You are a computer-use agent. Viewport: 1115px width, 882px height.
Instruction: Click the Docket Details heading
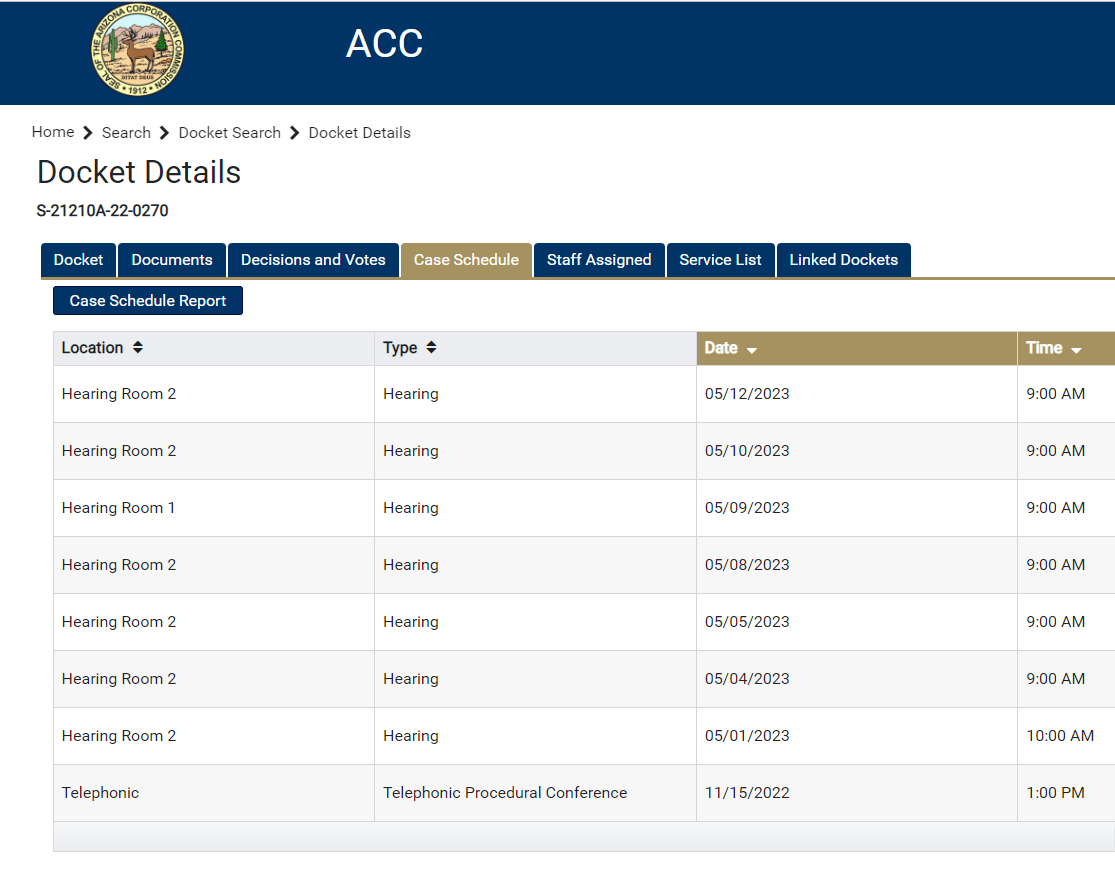(139, 172)
